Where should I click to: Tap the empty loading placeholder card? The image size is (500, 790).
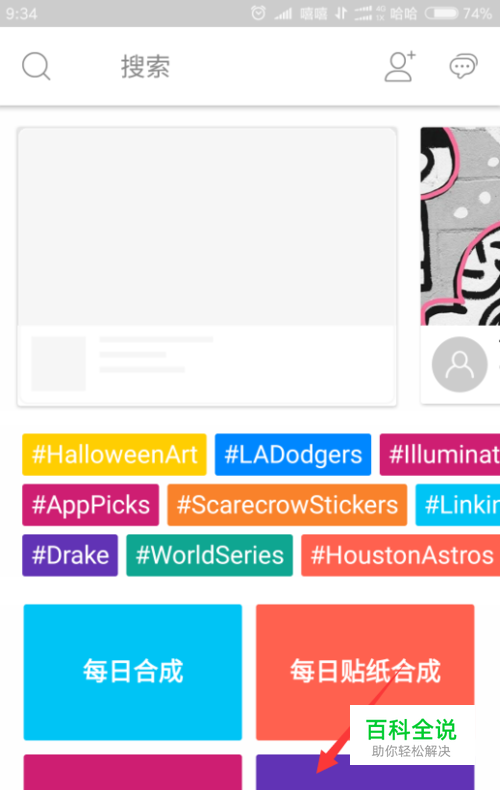(207, 267)
